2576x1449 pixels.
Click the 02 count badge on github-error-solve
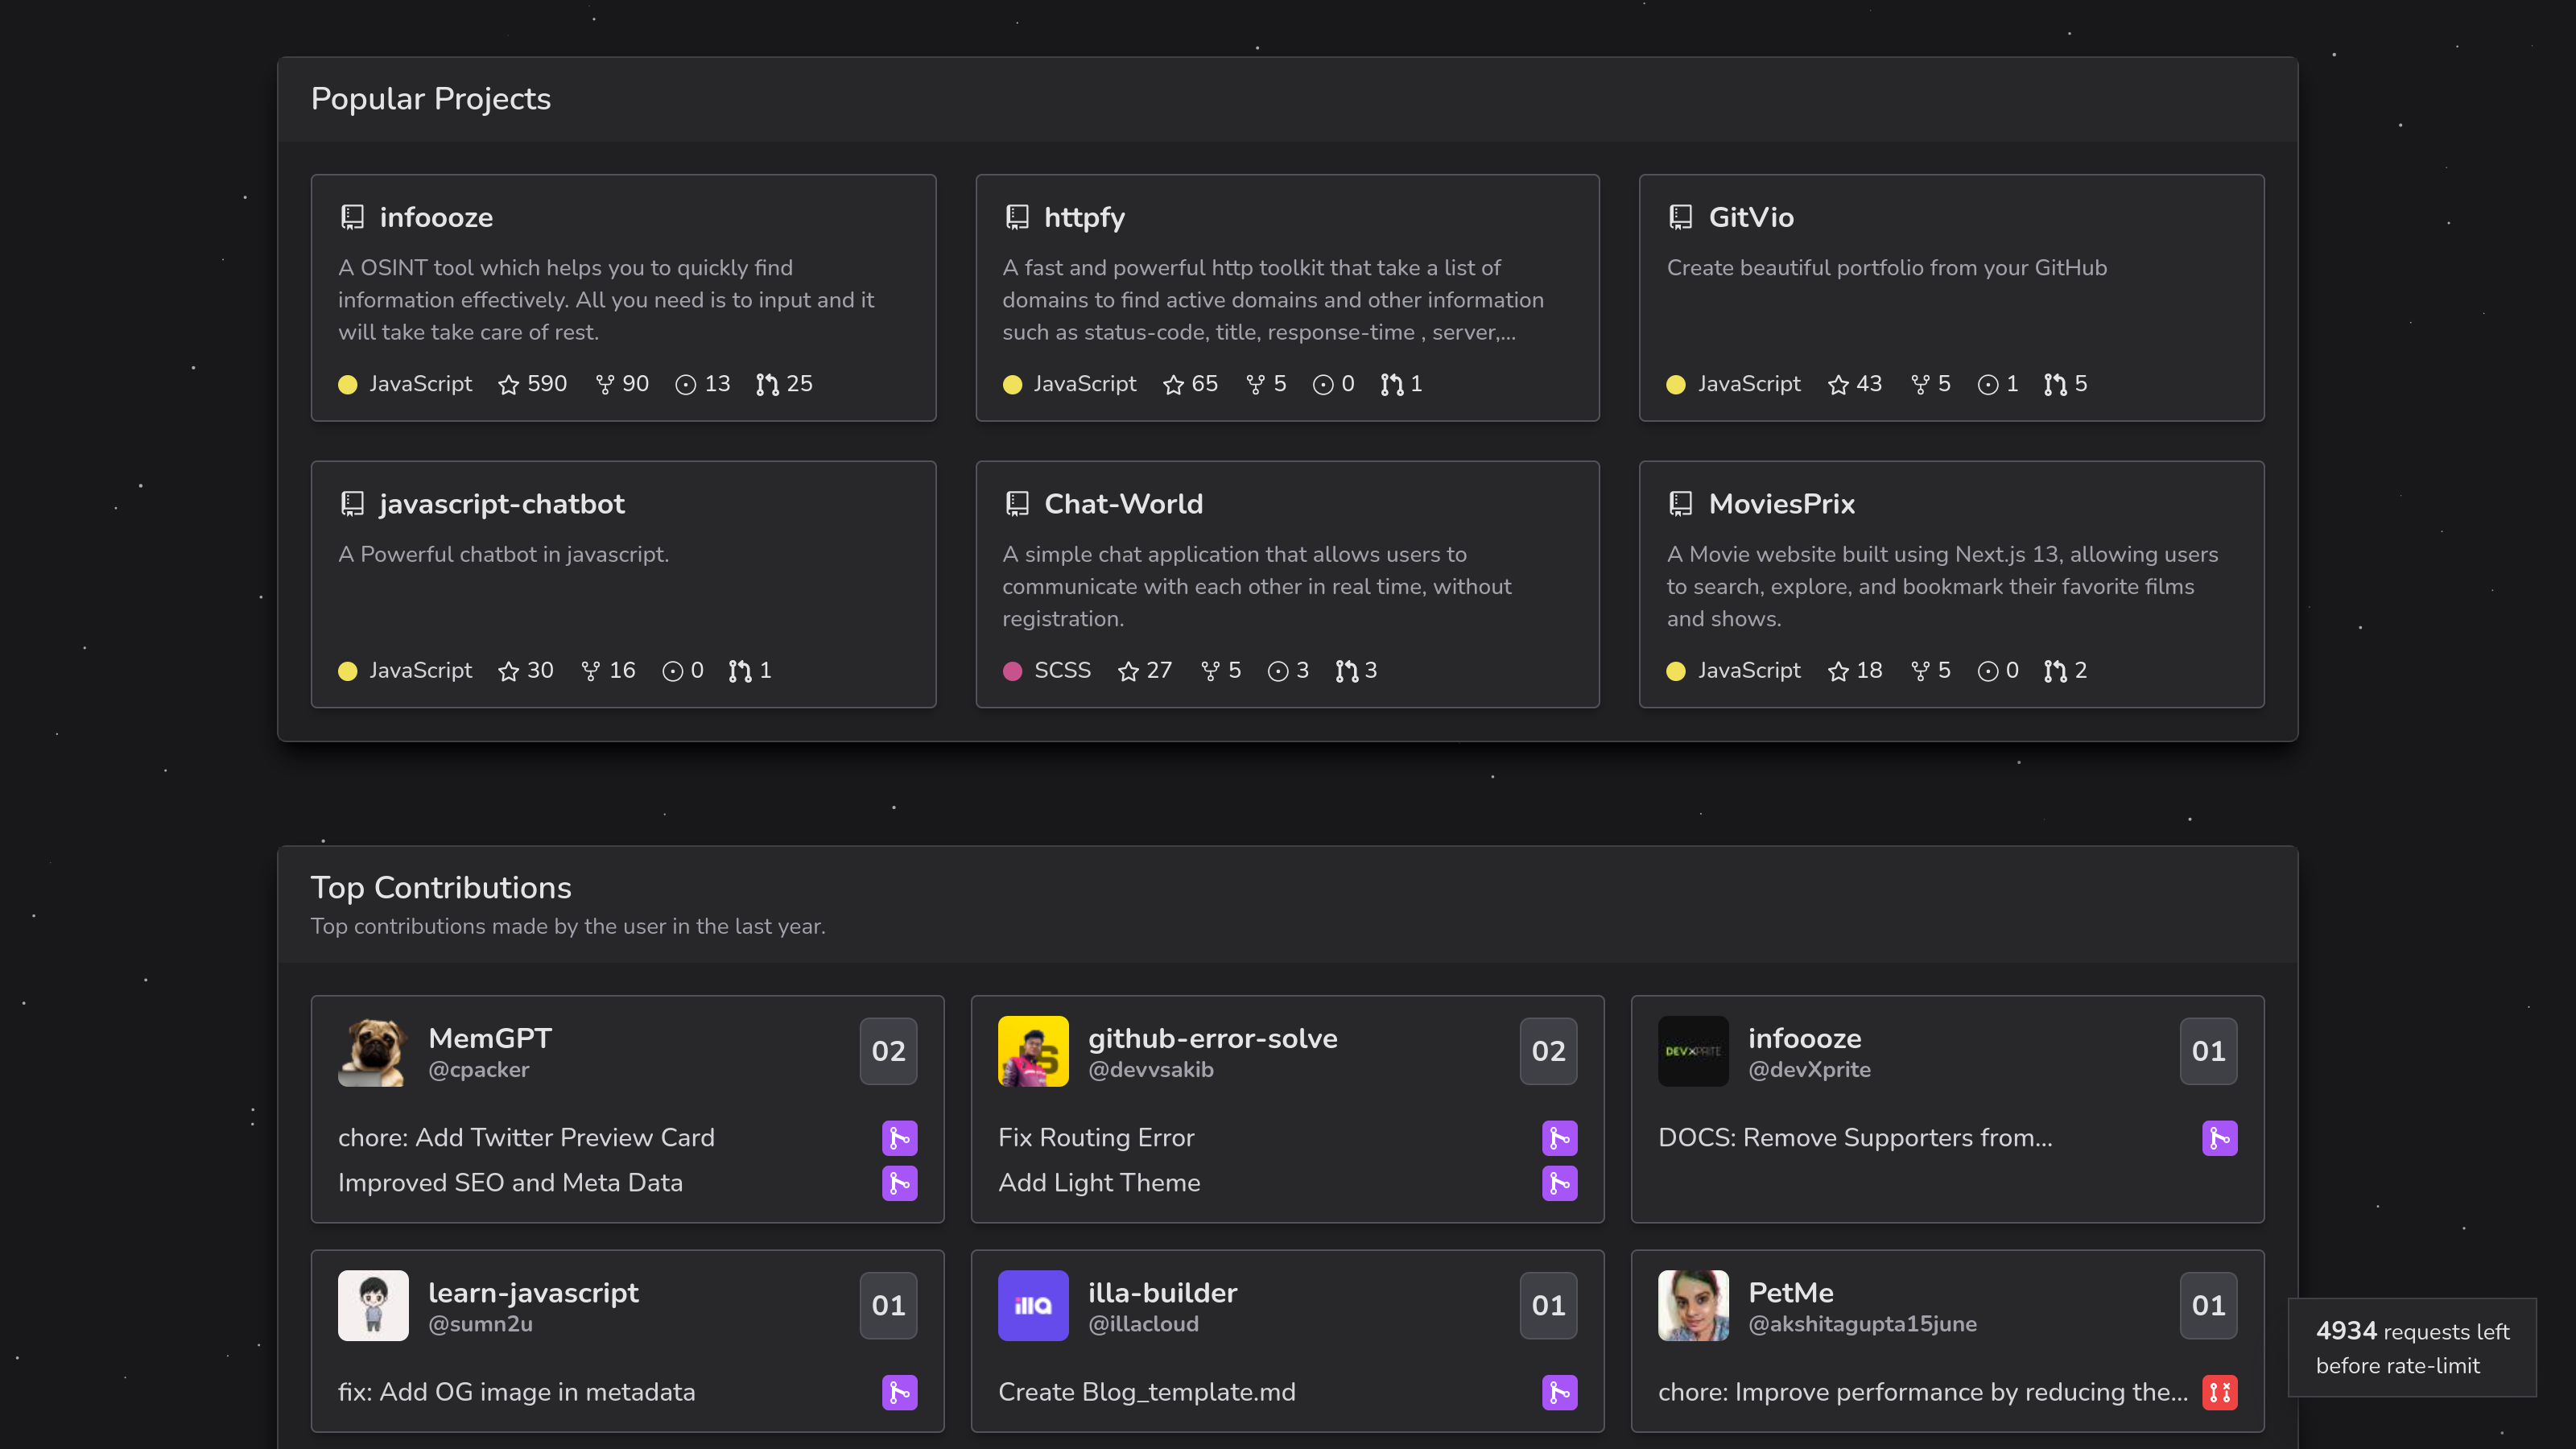click(1548, 1051)
